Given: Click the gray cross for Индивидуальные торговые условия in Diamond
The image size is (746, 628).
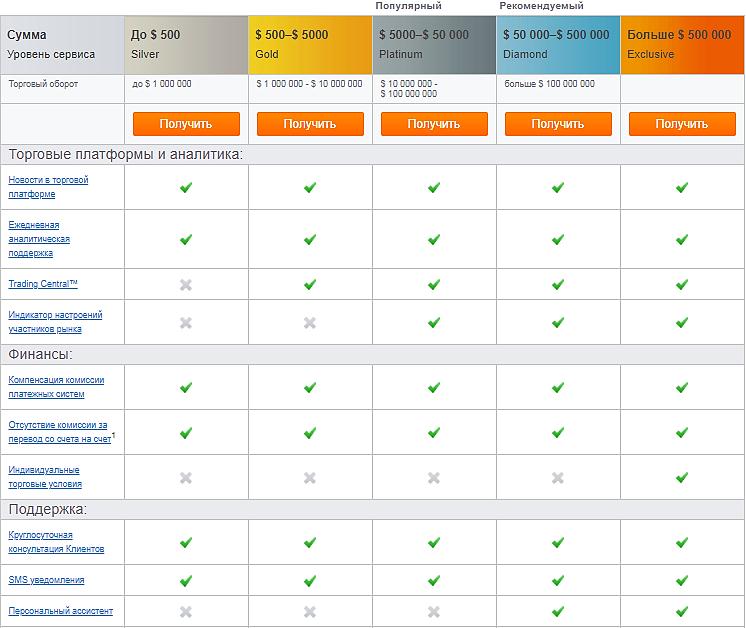Looking at the screenshot, I should coord(558,478).
